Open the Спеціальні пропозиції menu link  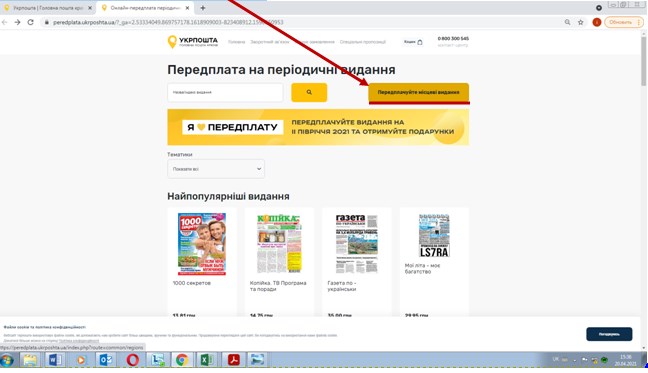point(363,42)
